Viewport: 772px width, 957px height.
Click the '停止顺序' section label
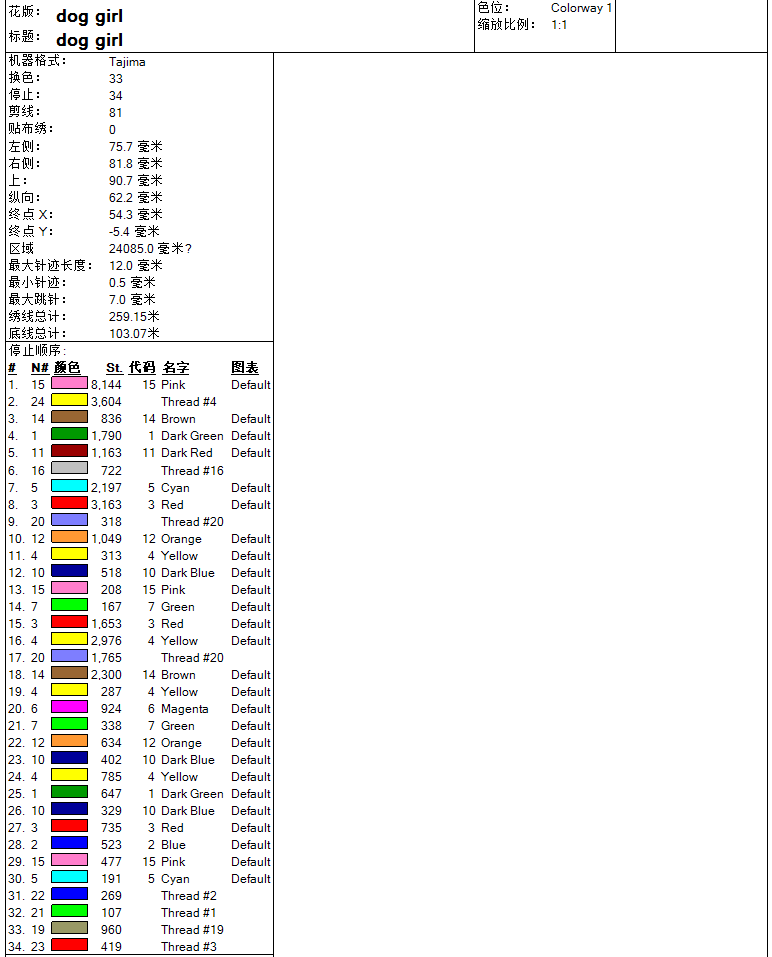pyautogui.click(x=36, y=350)
